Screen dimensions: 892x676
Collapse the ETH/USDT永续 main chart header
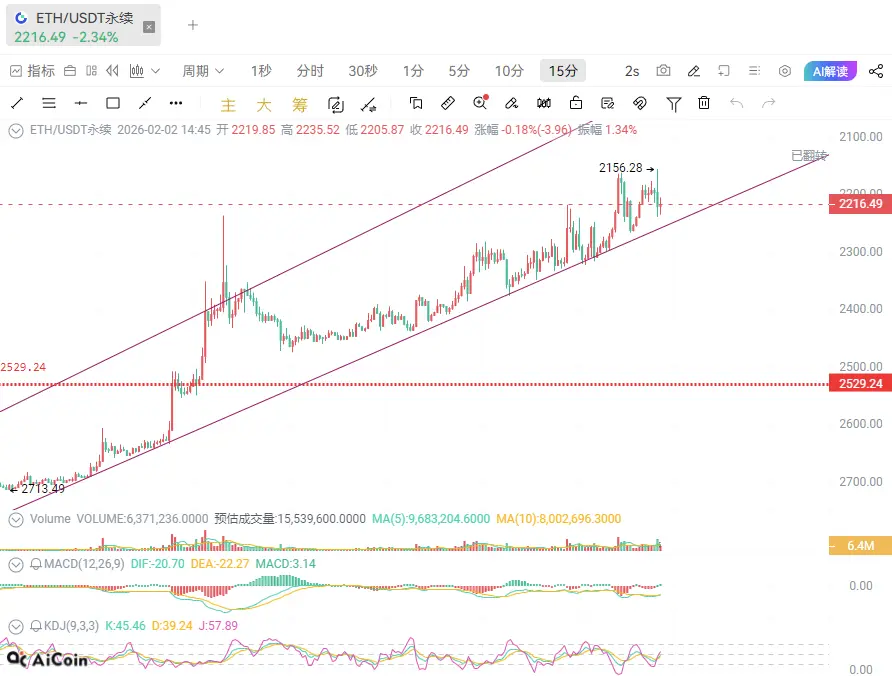(x=16, y=131)
